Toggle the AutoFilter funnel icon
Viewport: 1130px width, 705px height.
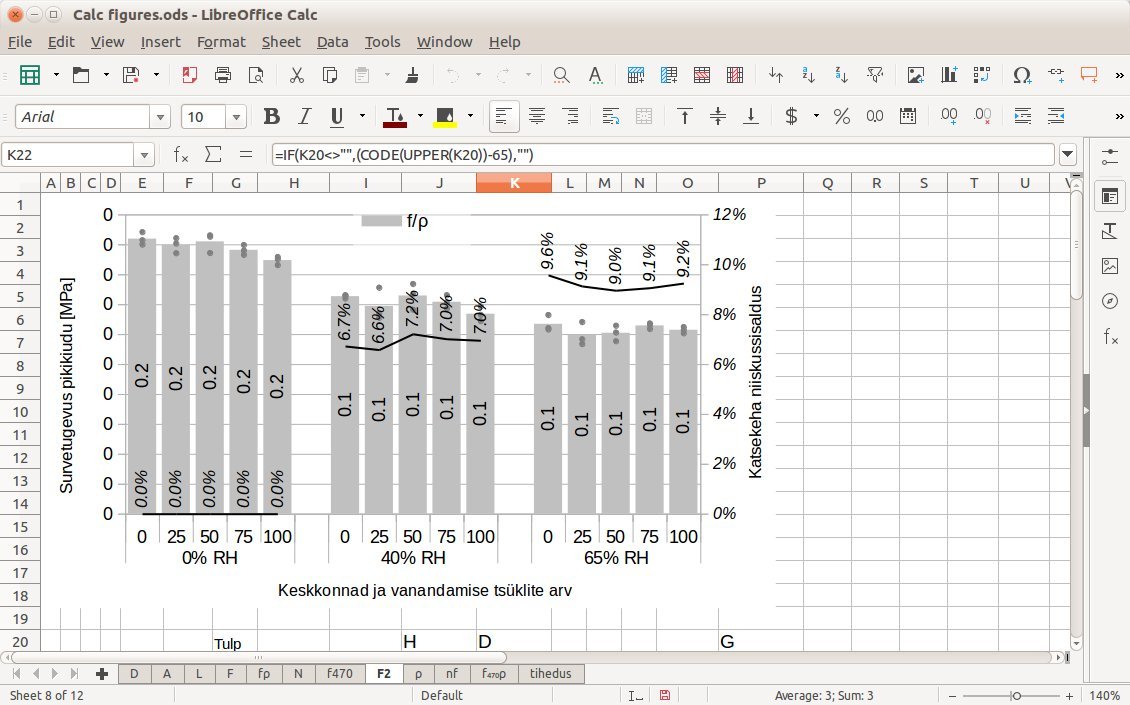coord(875,75)
